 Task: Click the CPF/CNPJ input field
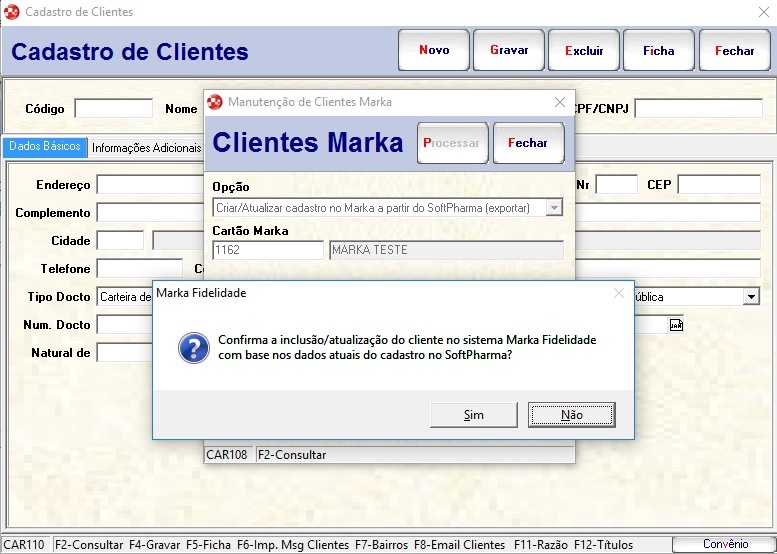[698, 109]
